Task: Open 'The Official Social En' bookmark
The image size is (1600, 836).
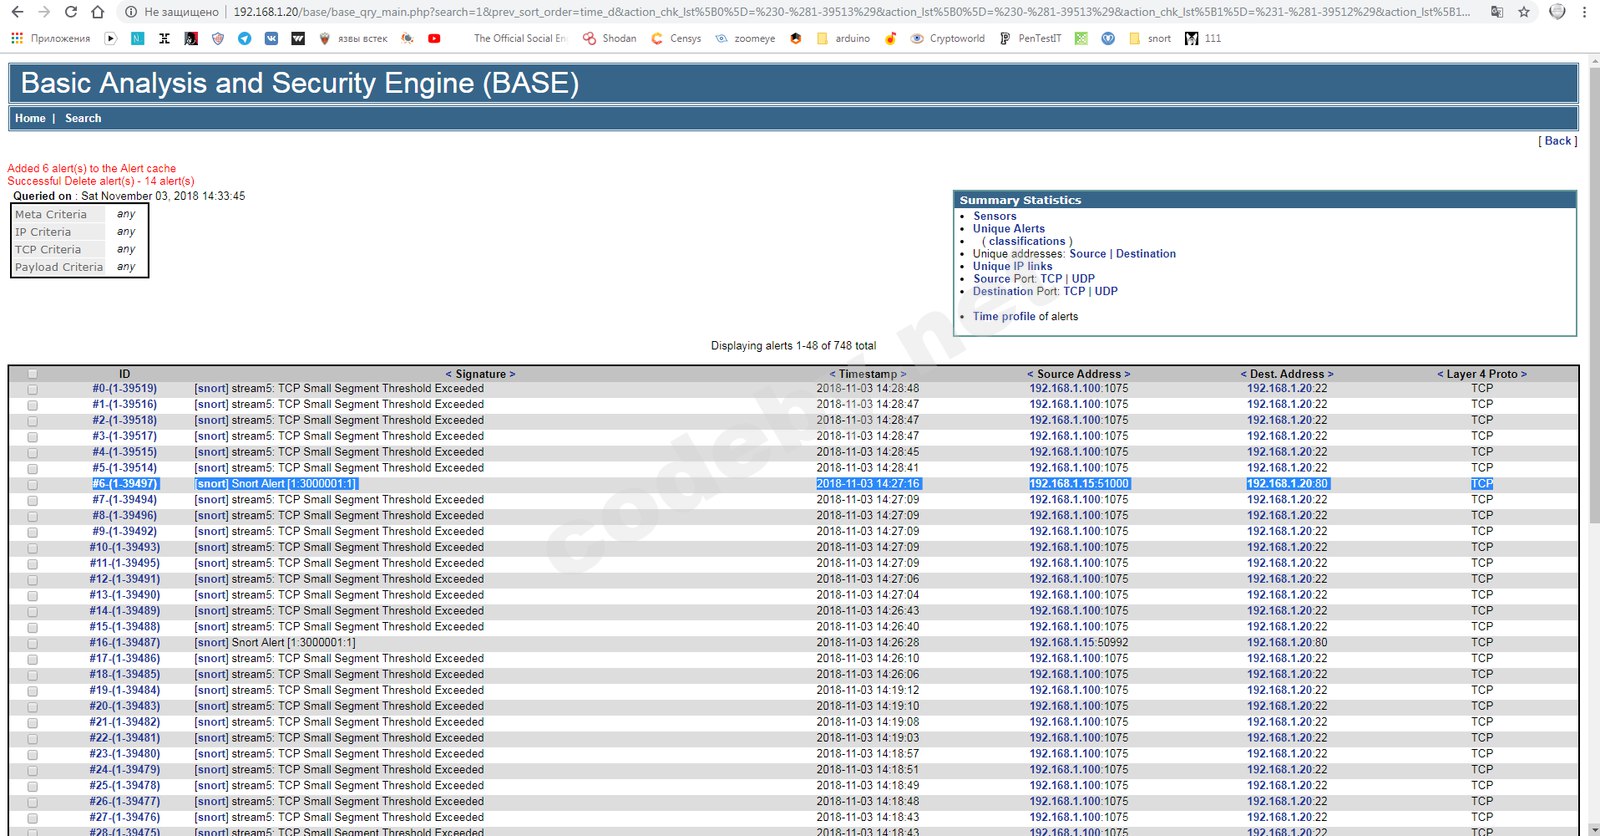Action: coord(519,38)
